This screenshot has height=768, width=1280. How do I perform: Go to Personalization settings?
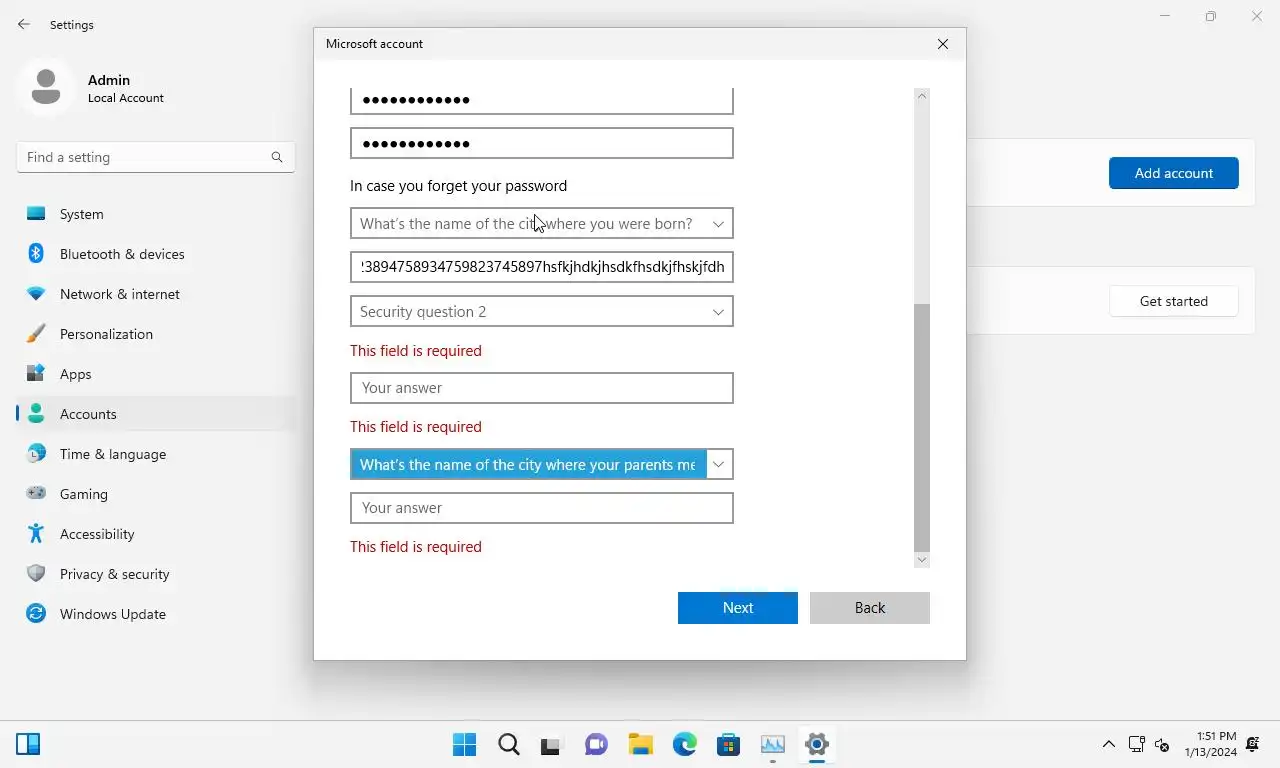(x=156, y=334)
